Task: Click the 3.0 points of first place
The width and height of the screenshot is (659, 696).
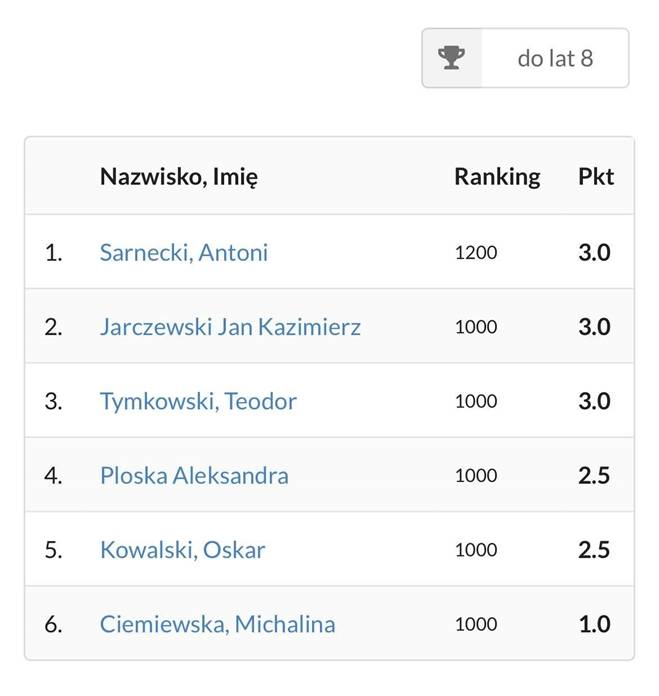Action: coord(594,253)
